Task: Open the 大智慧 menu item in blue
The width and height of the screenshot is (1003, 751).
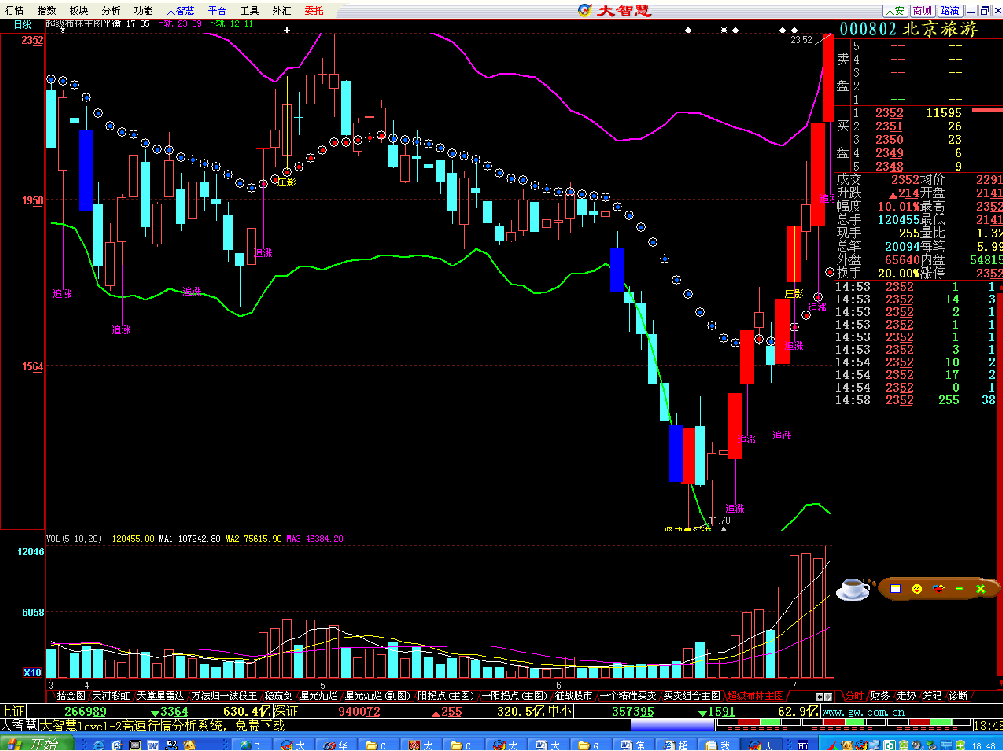Action: (180, 10)
